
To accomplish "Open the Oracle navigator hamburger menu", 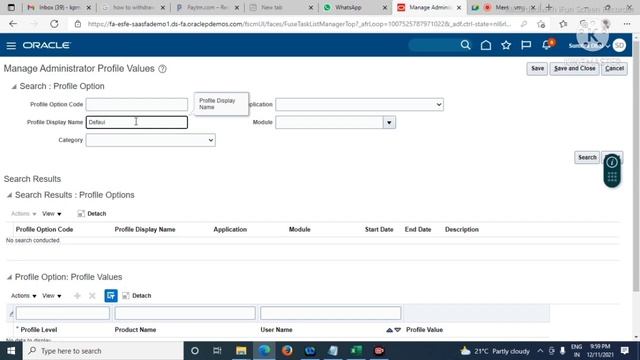I will click(11, 45).
